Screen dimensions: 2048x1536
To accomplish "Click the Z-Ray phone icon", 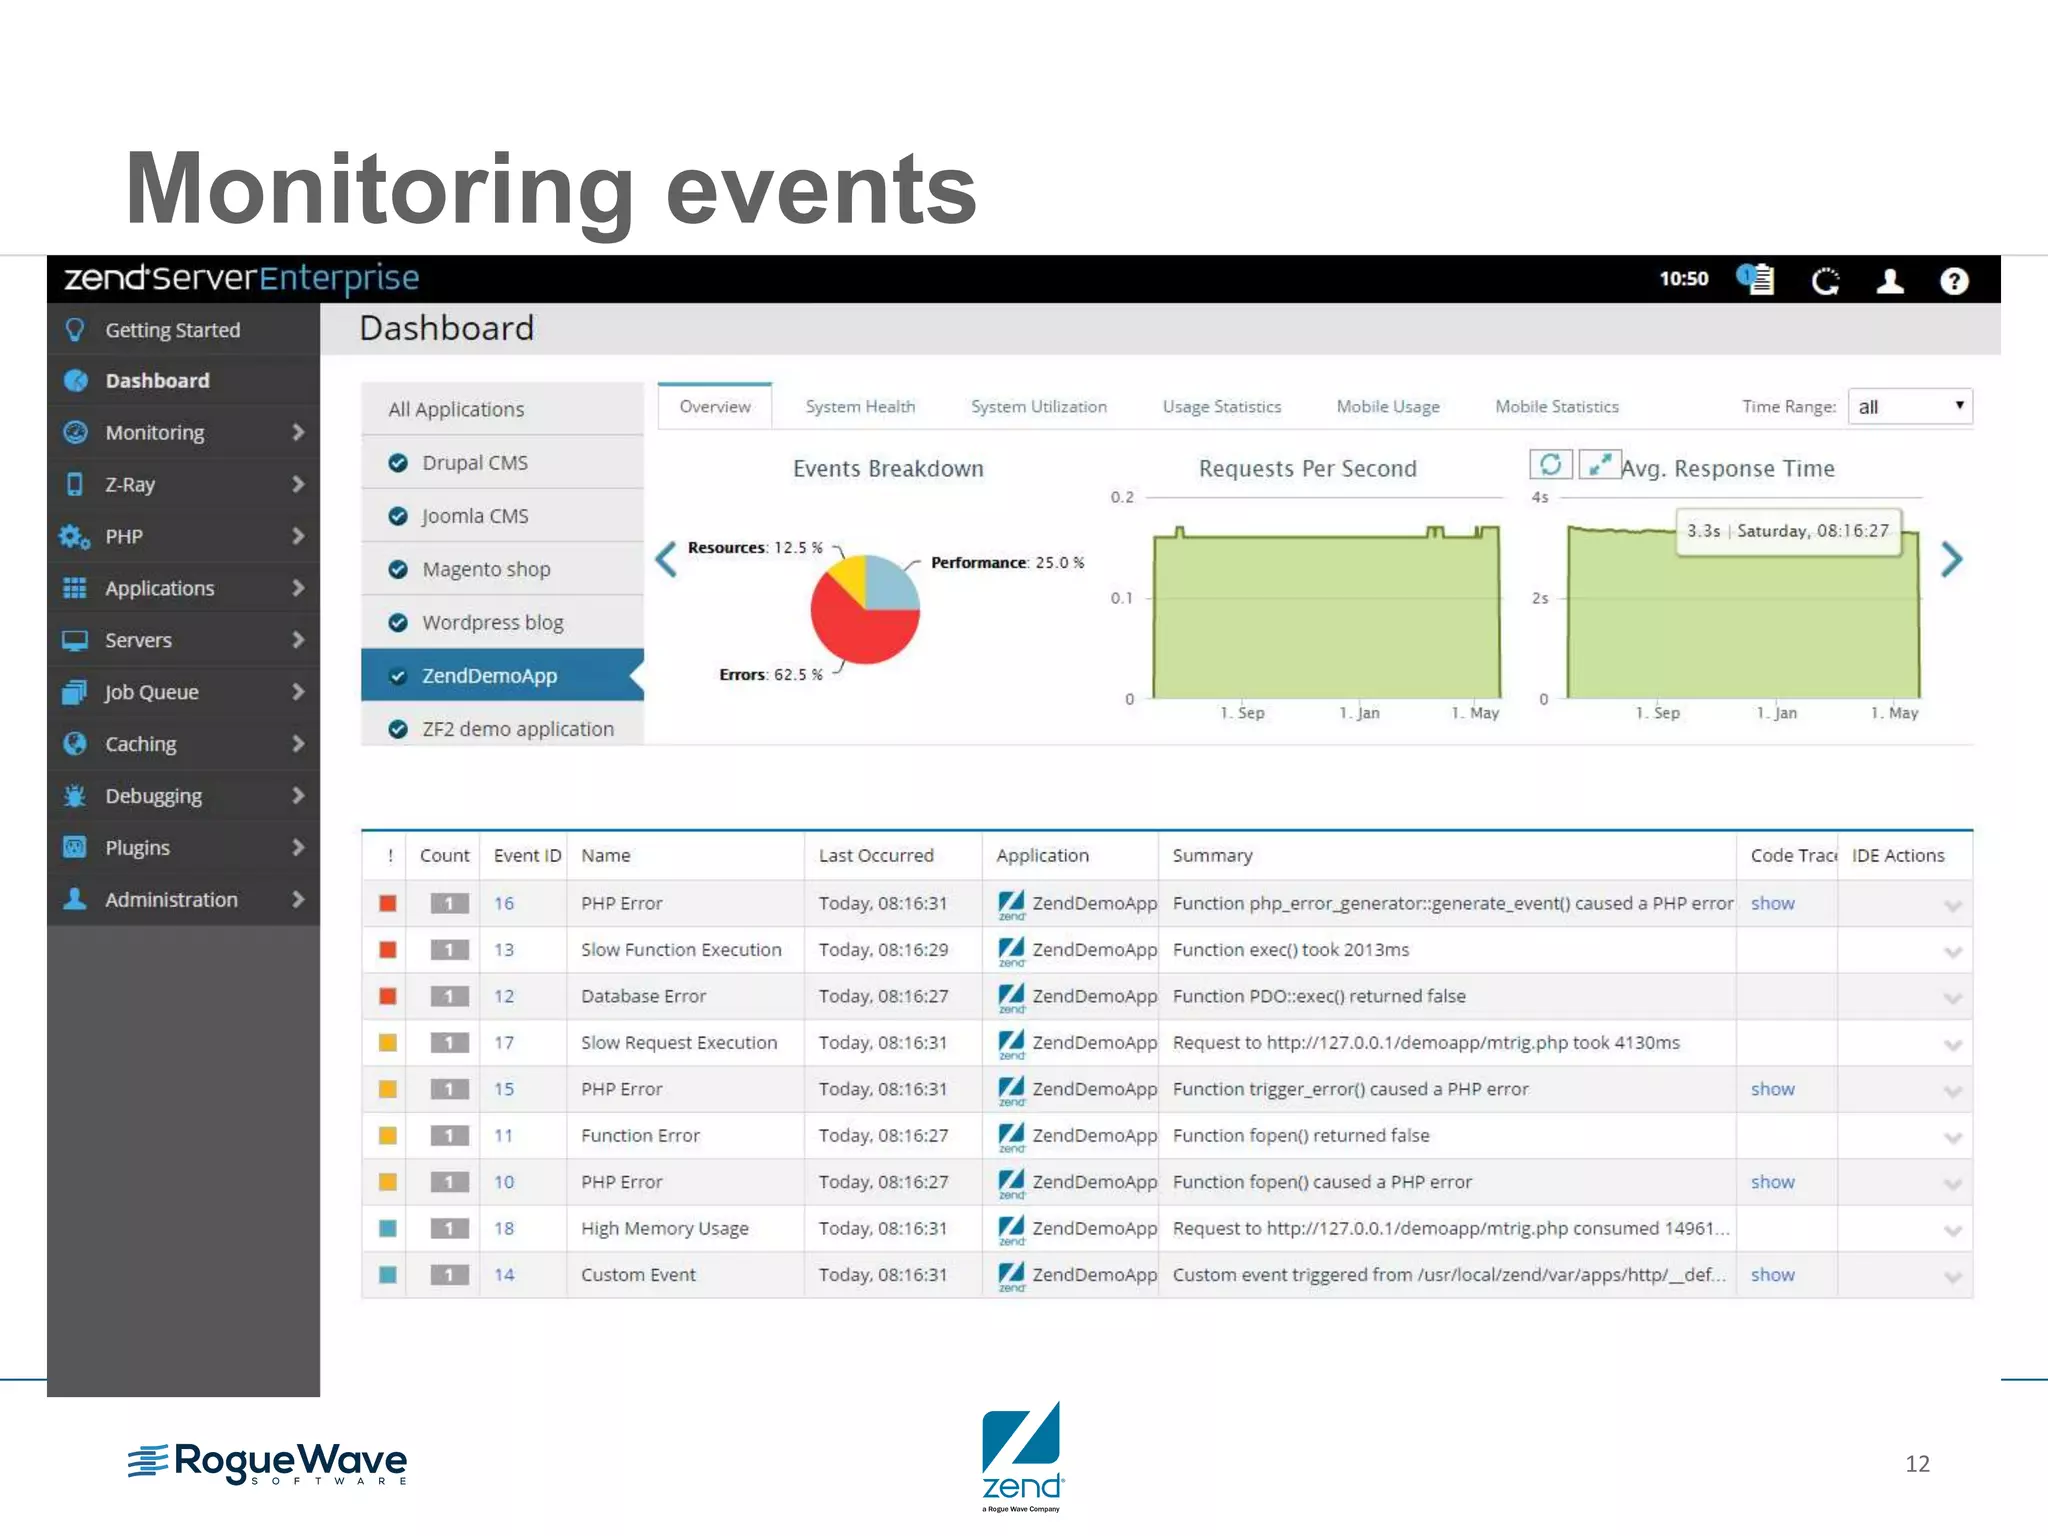I will [75, 484].
